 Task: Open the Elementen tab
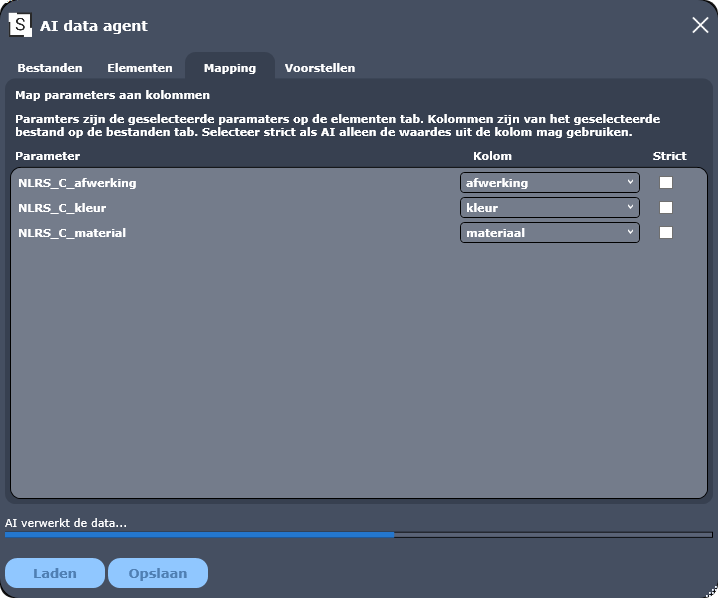pyautogui.click(x=140, y=68)
